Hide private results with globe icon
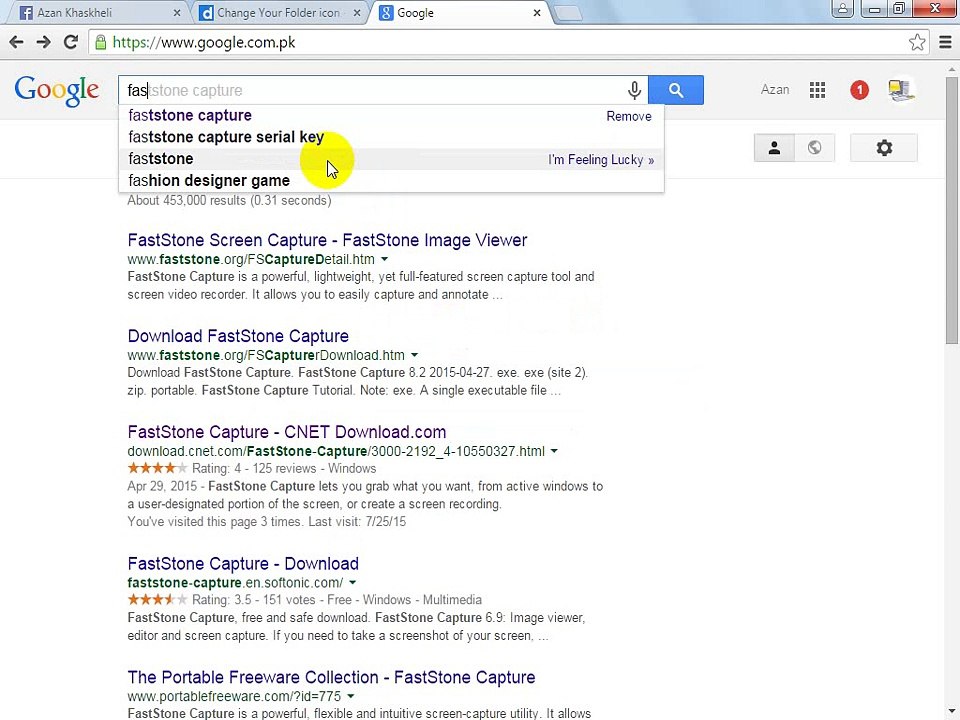 pos(814,148)
